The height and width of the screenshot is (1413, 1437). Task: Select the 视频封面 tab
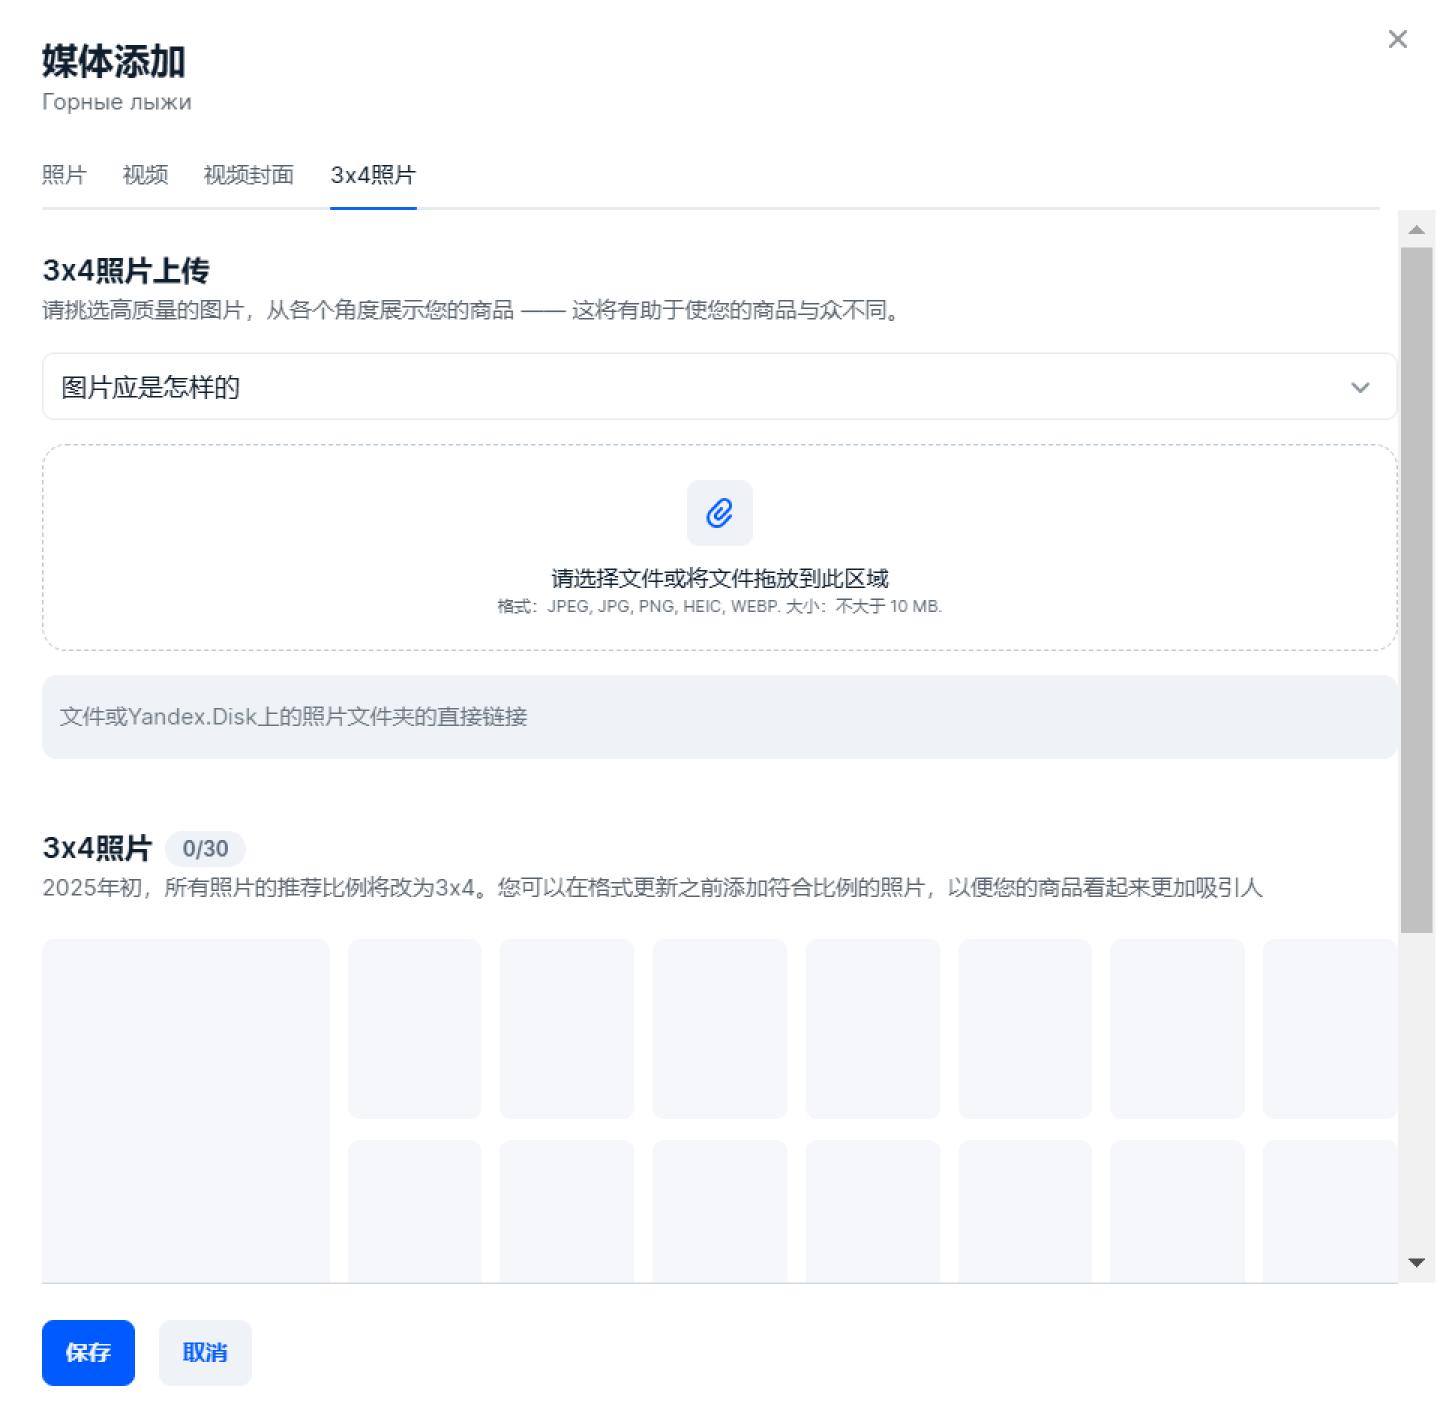tap(249, 175)
